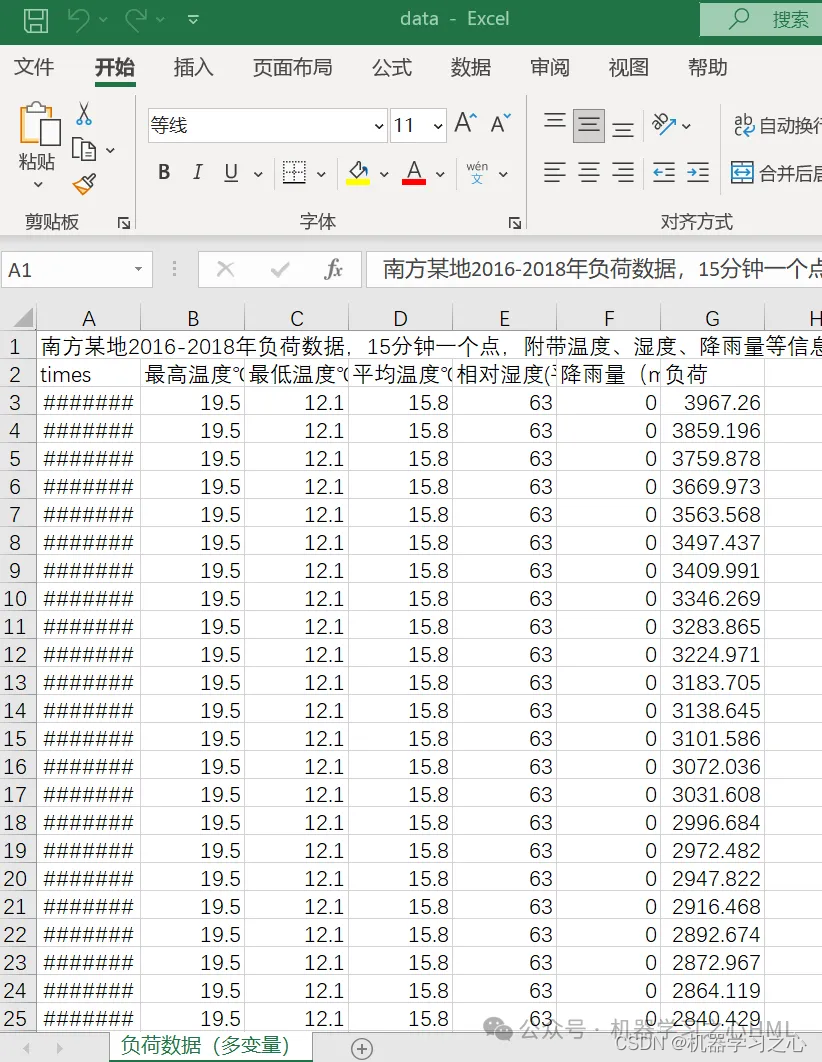Viewport: 822px width, 1062px height.
Task: Click the formula bar text field
Action: tap(594, 270)
